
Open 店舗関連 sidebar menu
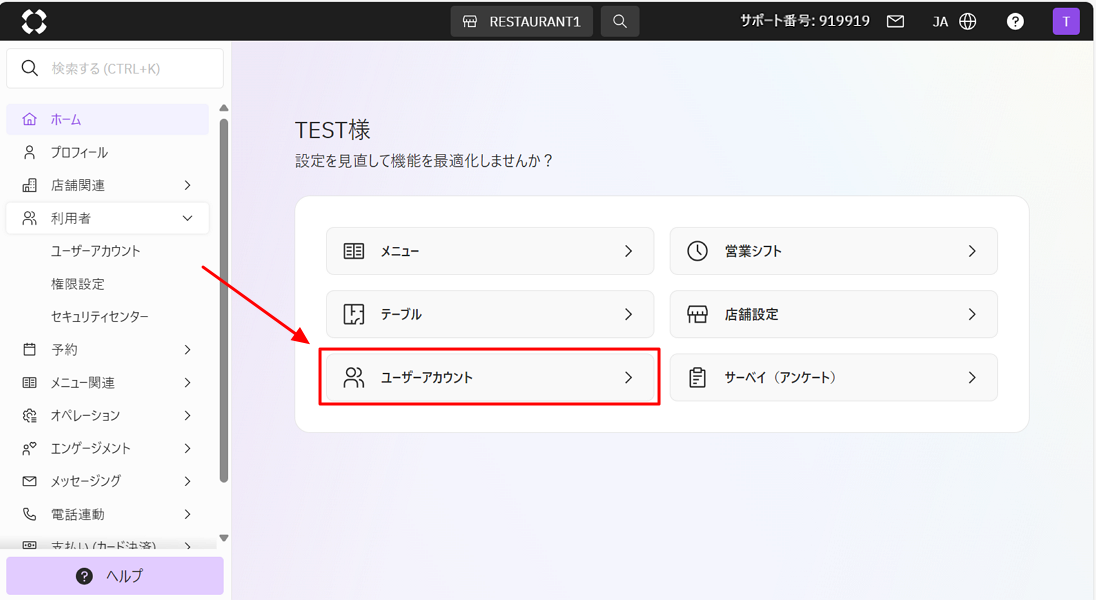[108, 185]
